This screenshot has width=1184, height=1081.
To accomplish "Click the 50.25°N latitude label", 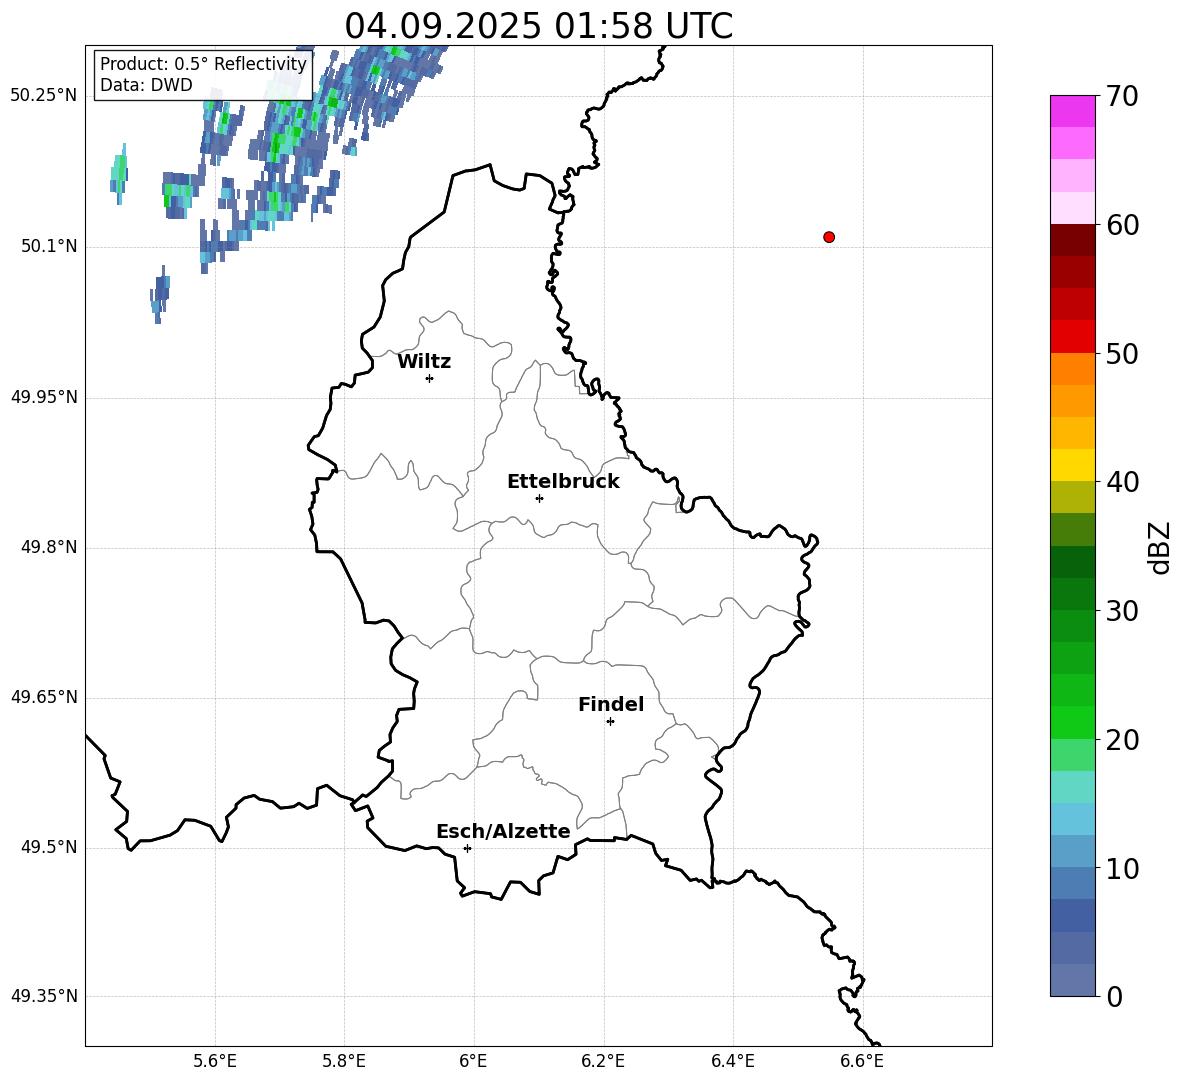I will point(44,96).
